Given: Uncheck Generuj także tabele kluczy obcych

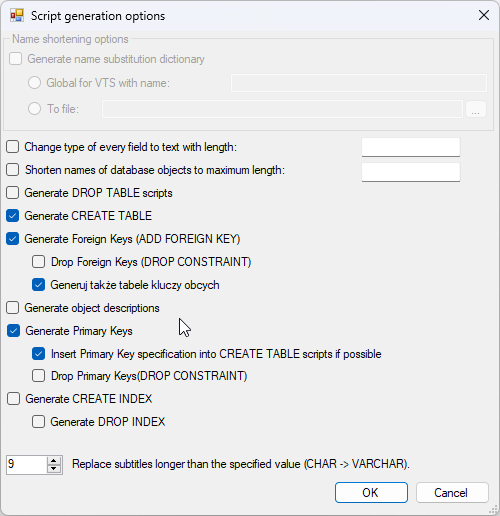Looking at the screenshot, I should (x=39, y=285).
